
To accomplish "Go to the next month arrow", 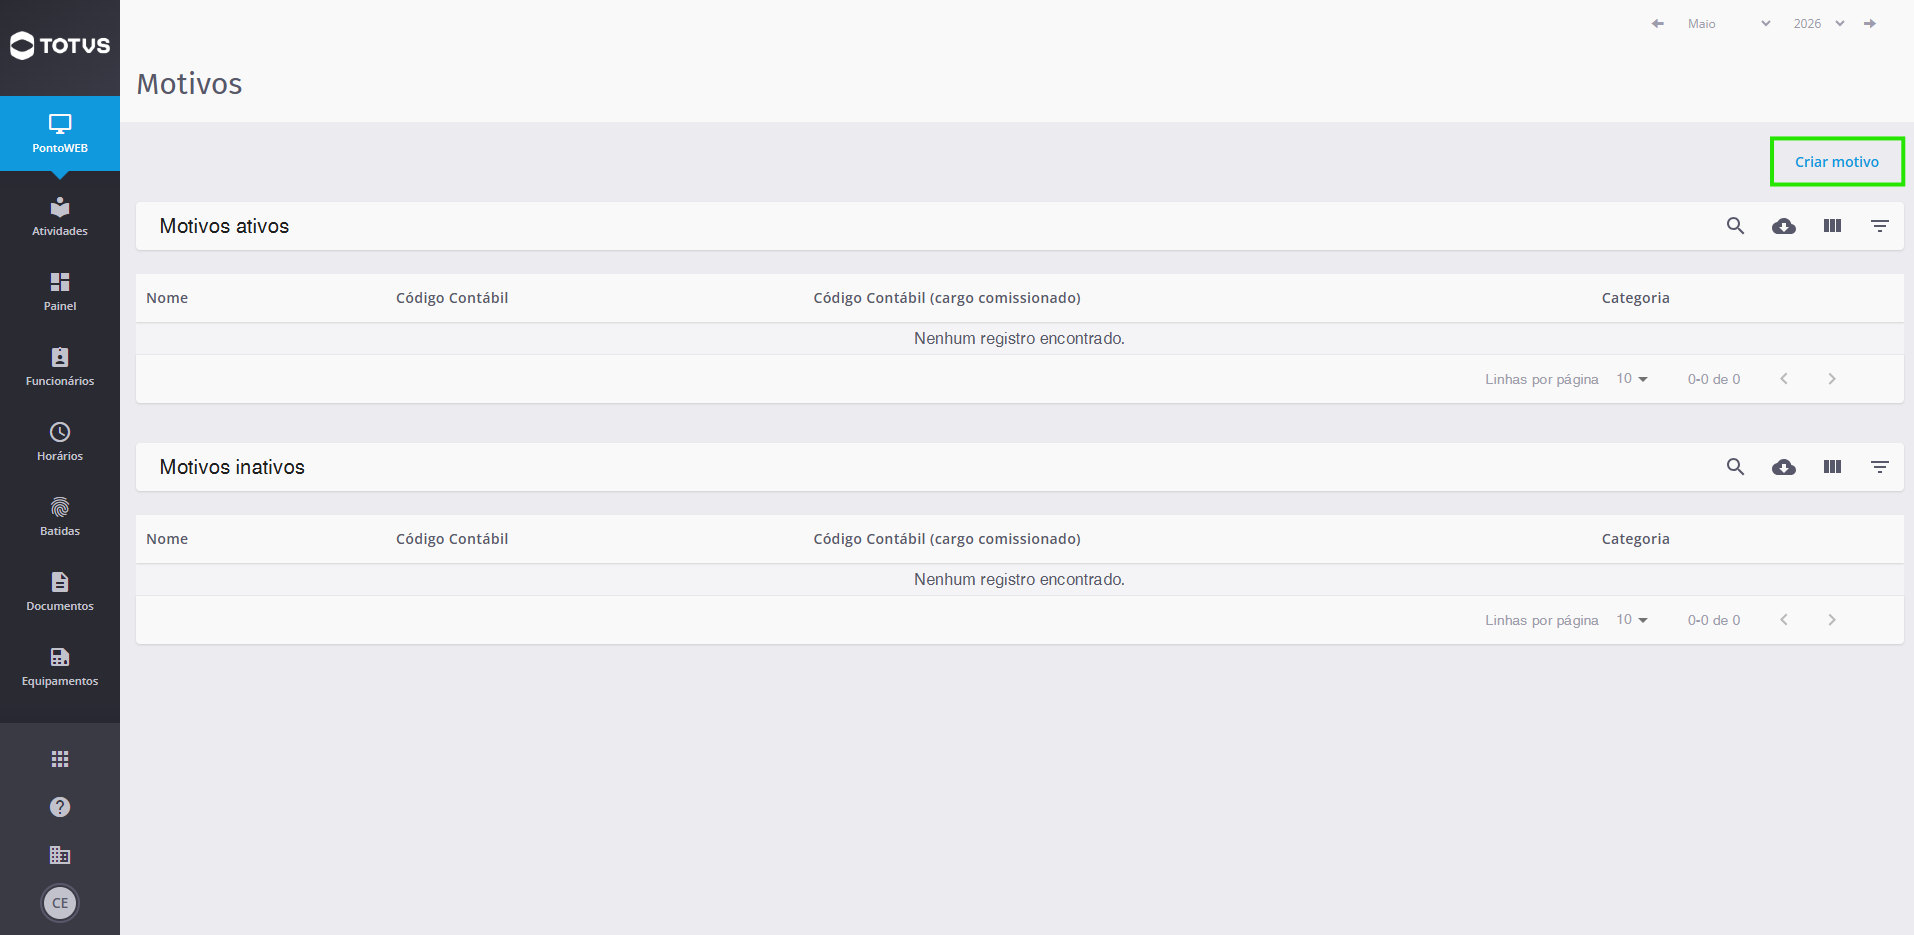I will pyautogui.click(x=1870, y=23).
